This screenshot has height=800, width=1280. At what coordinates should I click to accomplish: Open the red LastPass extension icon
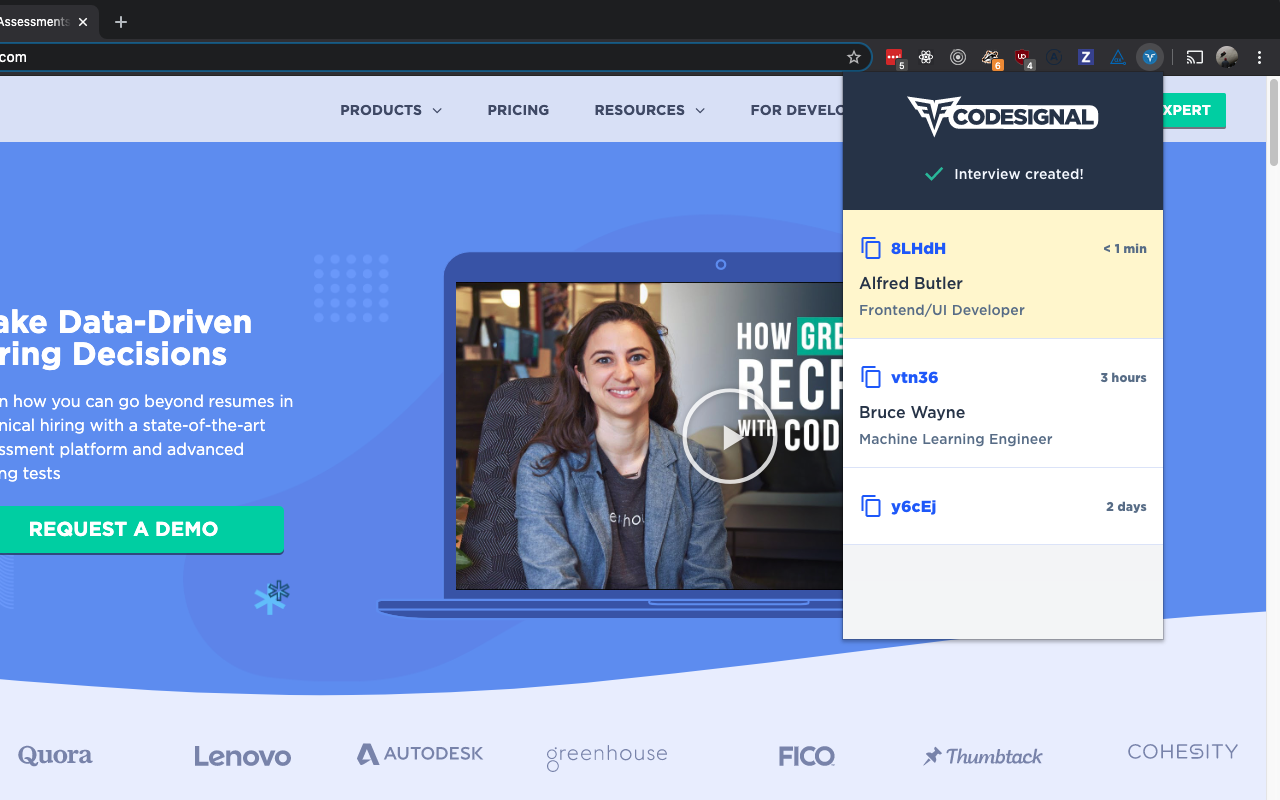[894, 57]
